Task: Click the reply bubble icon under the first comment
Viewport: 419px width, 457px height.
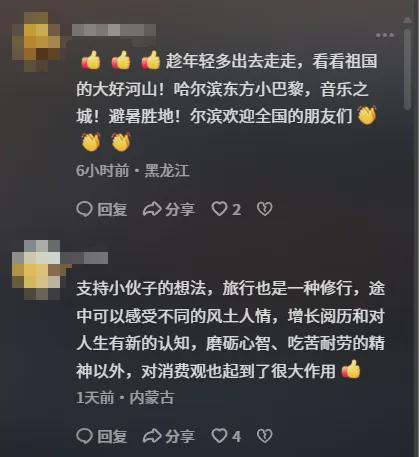Action: click(84, 209)
